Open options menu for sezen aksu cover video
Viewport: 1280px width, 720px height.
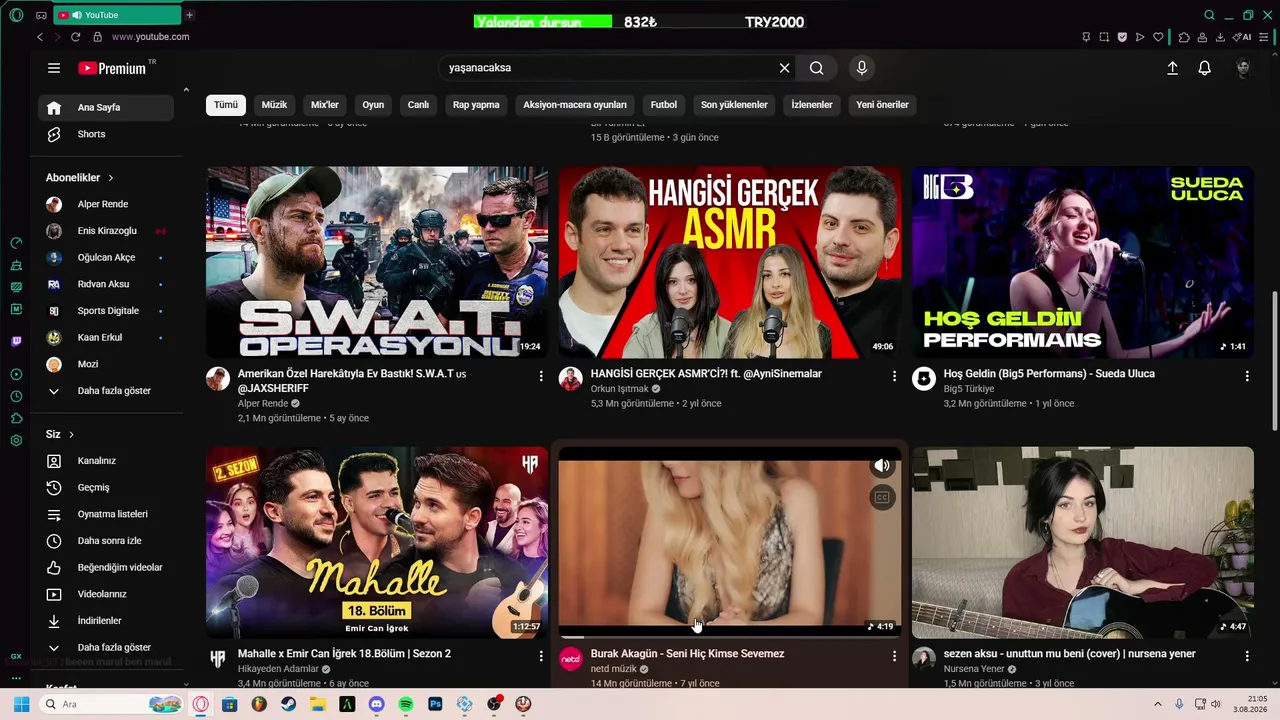coord(1247,656)
